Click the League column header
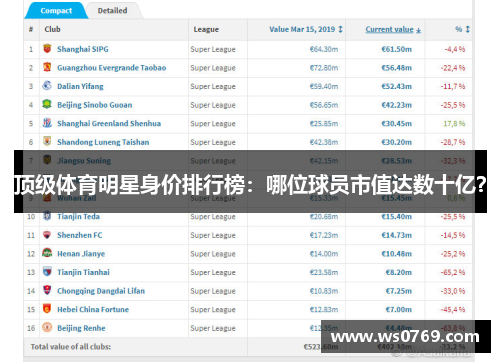The height and width of the screenshot is (362, 500). point(206,29)
